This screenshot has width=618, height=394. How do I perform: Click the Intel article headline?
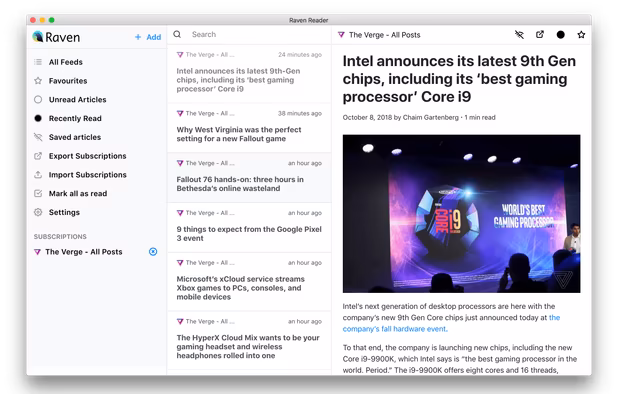(459, 79)
